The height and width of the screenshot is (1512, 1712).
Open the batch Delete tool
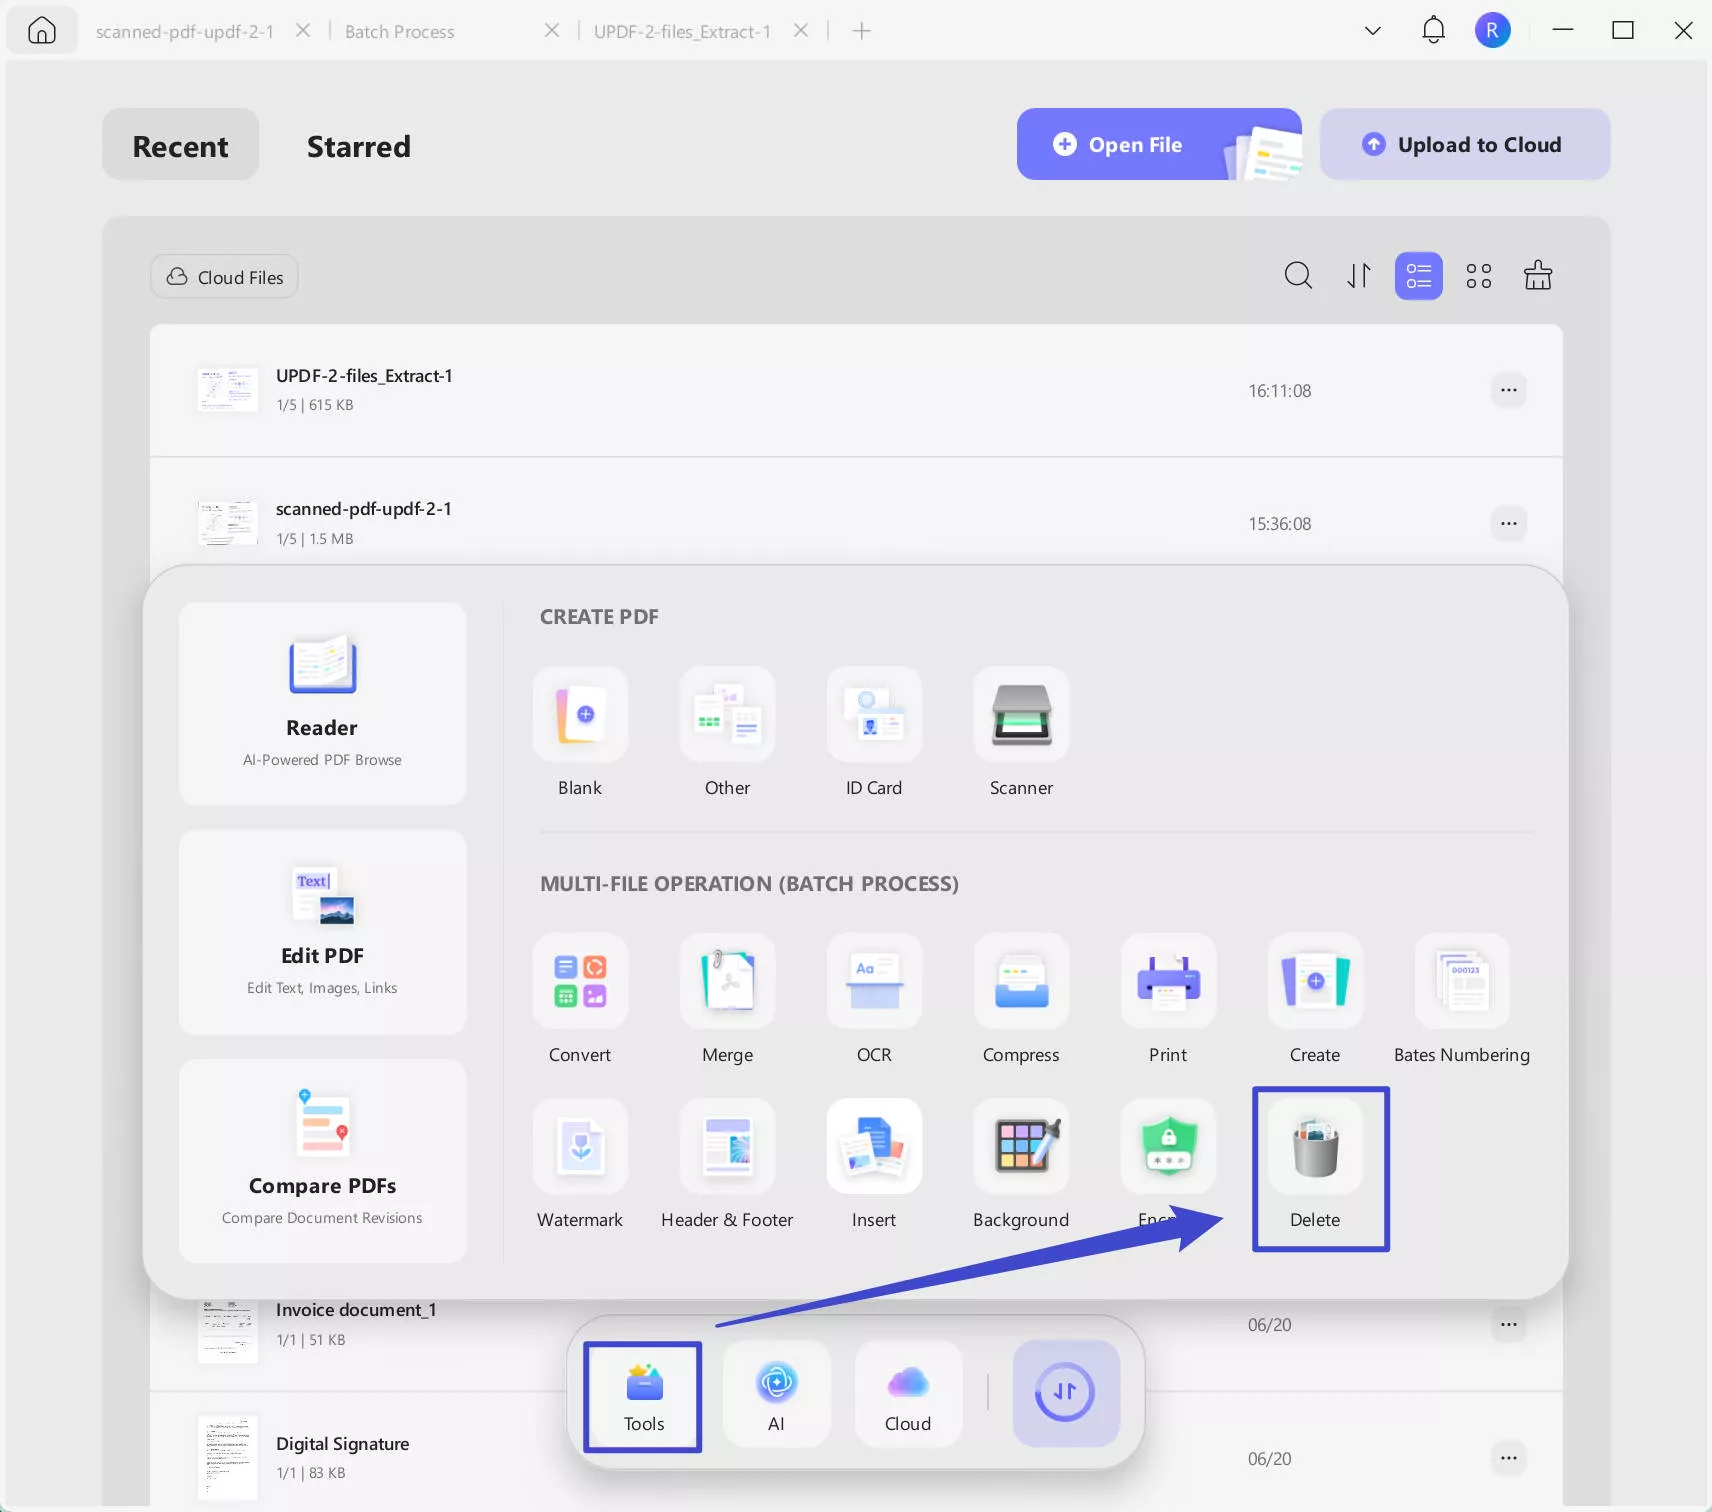(1315, 1146)
